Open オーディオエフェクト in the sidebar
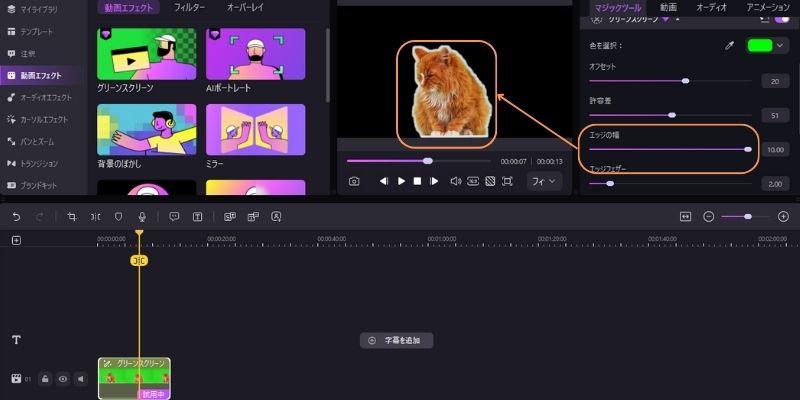 tap(40, 97)
